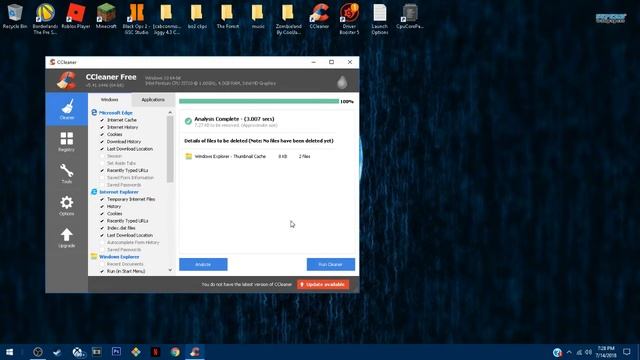Image resolution: width=640 pixels, height=360 pixels.
Task: Switch to the Applications tab
Action: [153, 100]
